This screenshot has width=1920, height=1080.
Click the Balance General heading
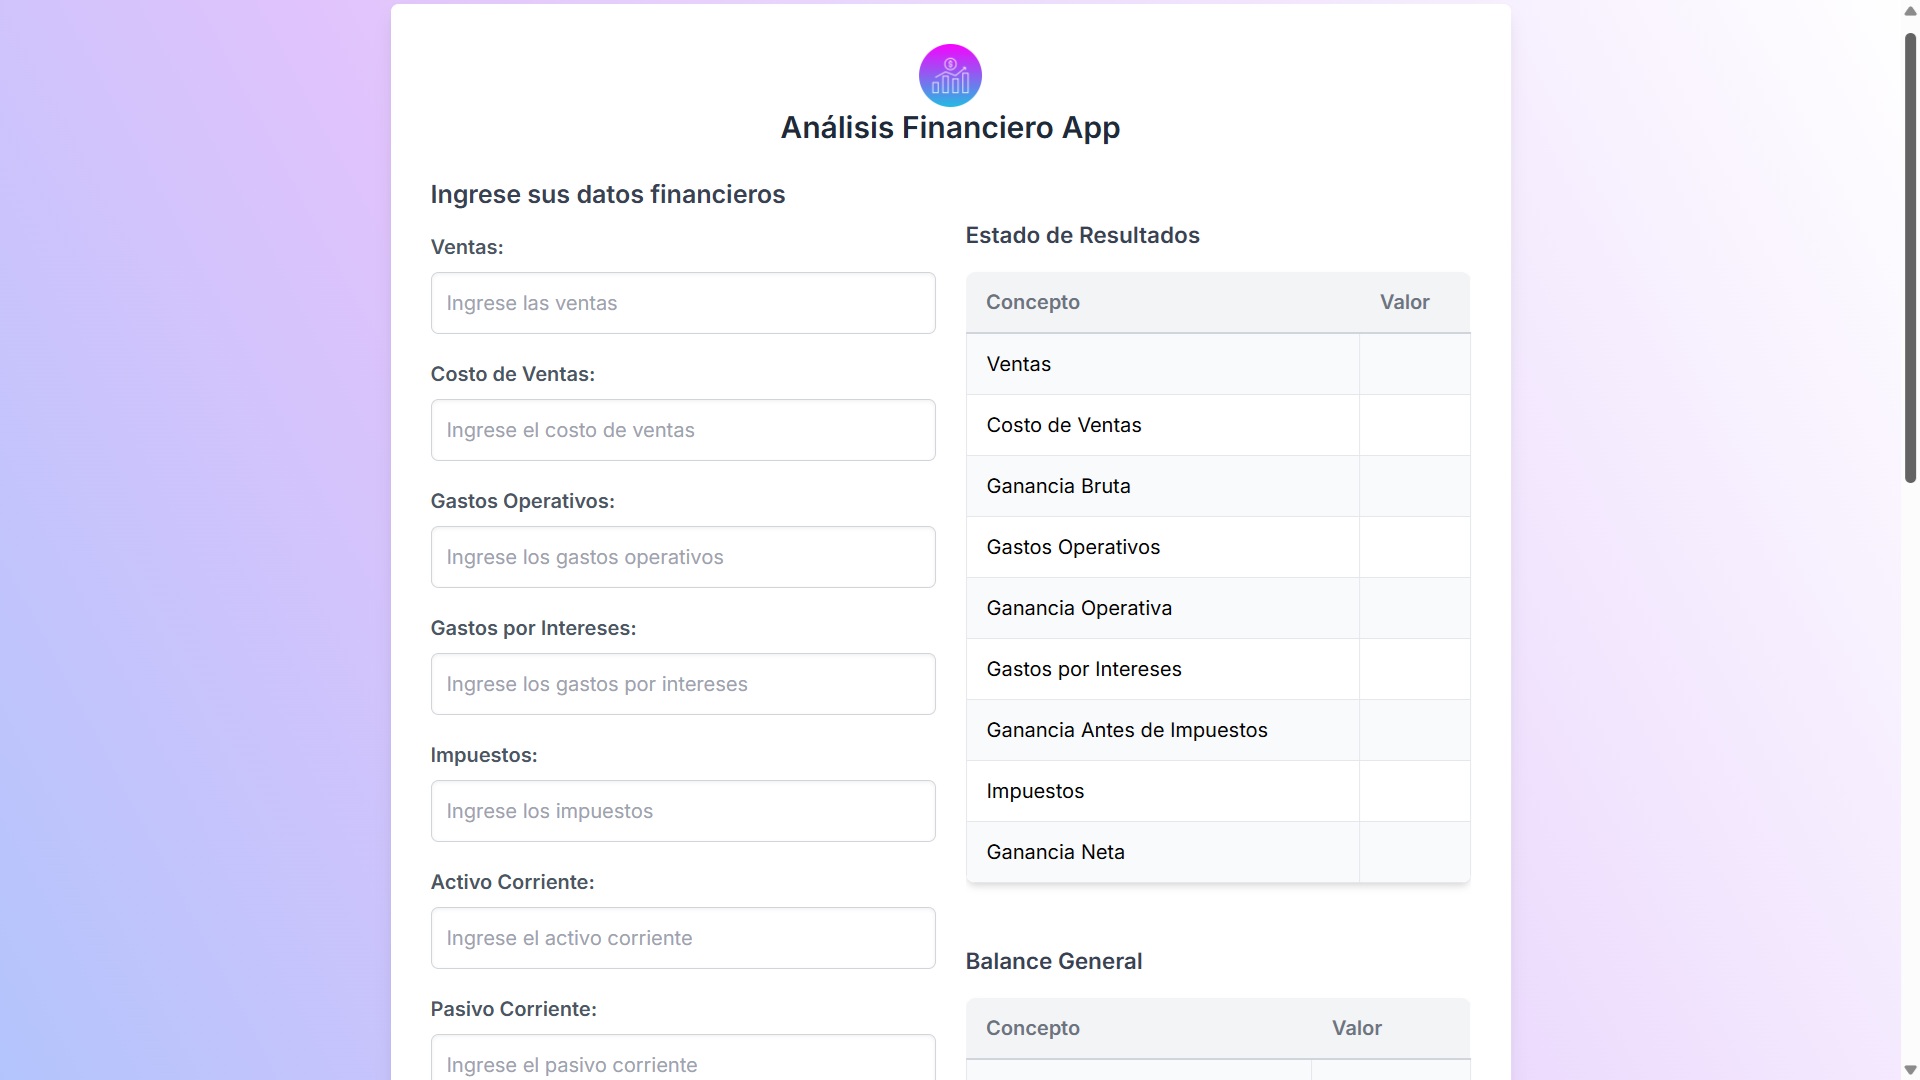(x=1053, y=961)
